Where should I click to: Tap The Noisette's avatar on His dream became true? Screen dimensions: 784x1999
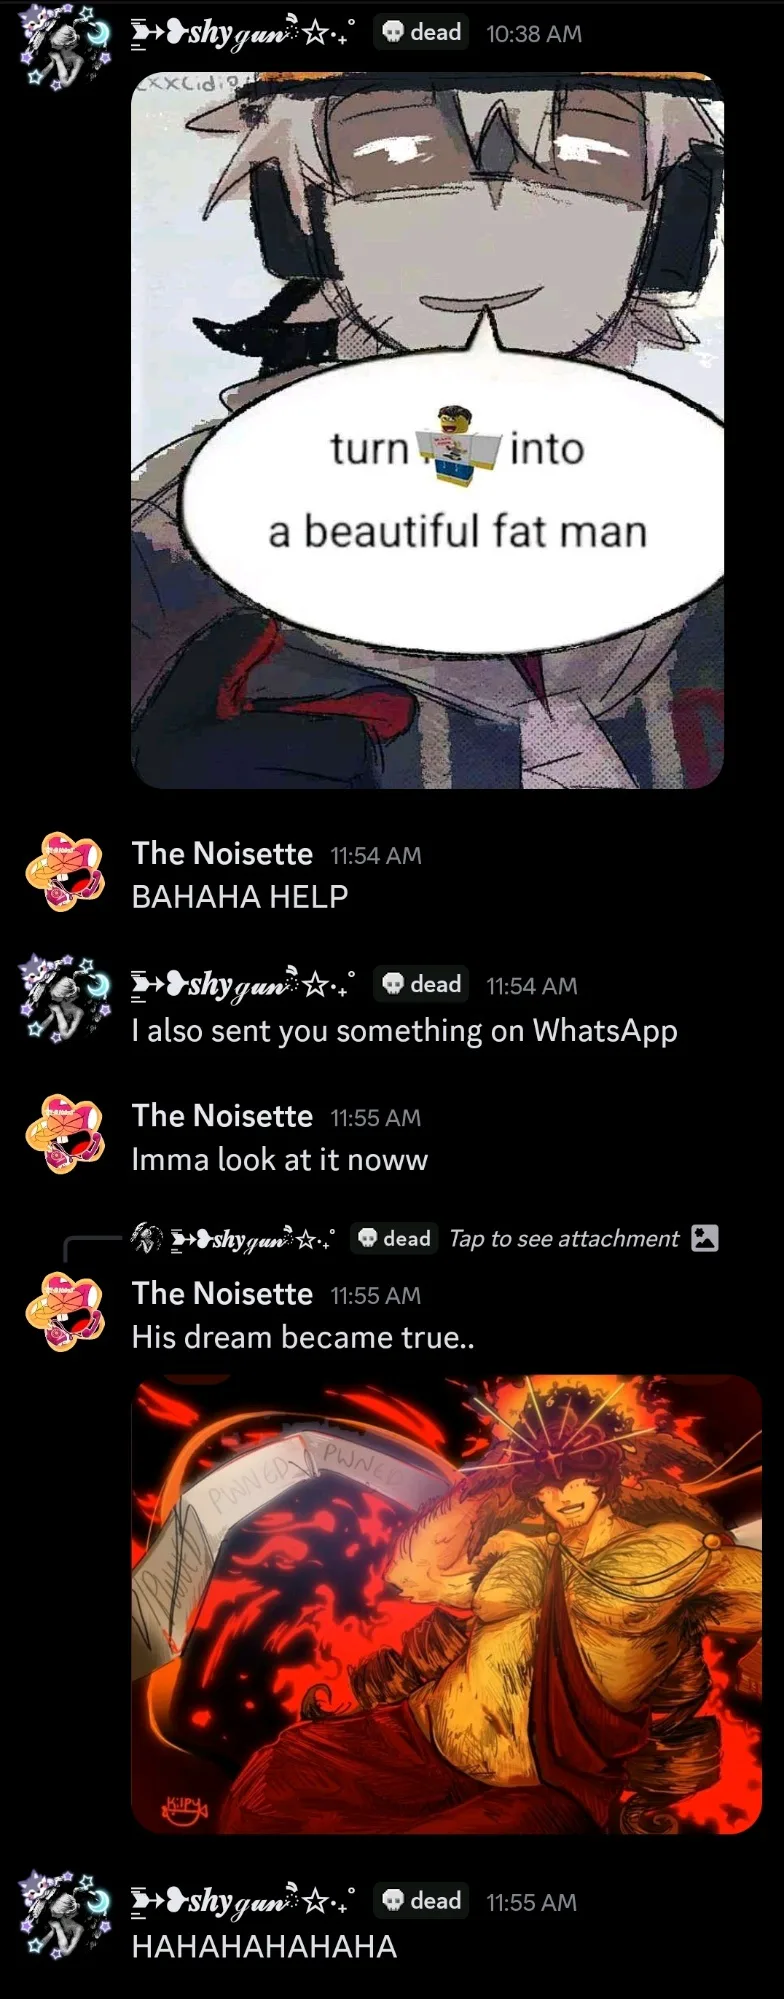coord(66,1312)
